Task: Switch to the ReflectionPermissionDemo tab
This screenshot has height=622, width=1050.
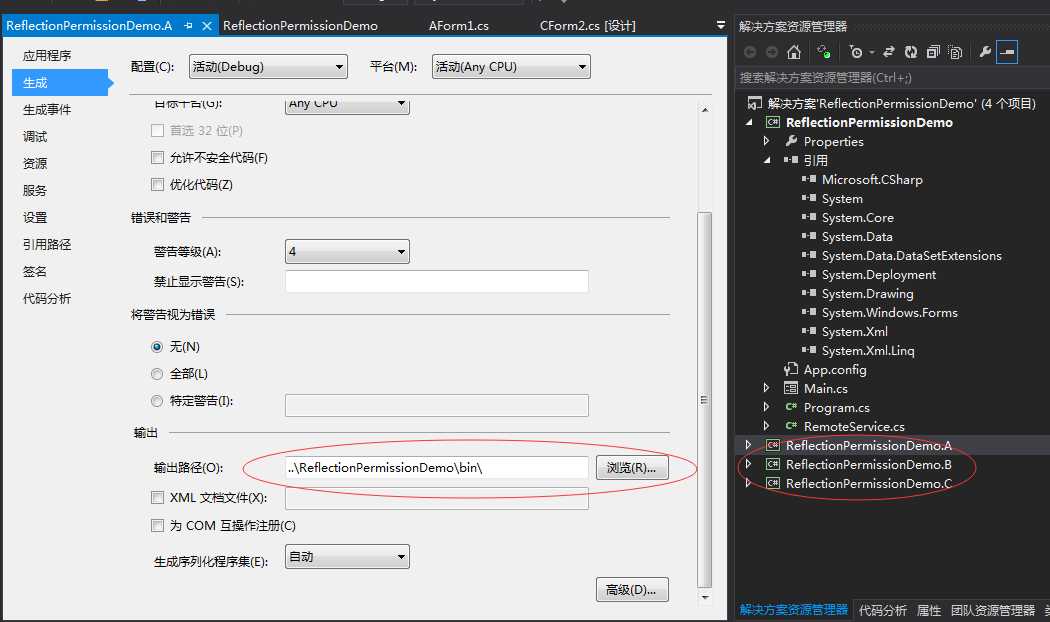Action: tap(300, 25)
